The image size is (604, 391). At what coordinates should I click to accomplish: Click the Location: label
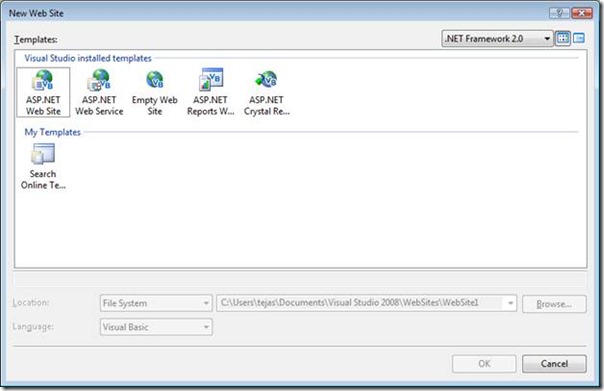click(x=31, y=303)
